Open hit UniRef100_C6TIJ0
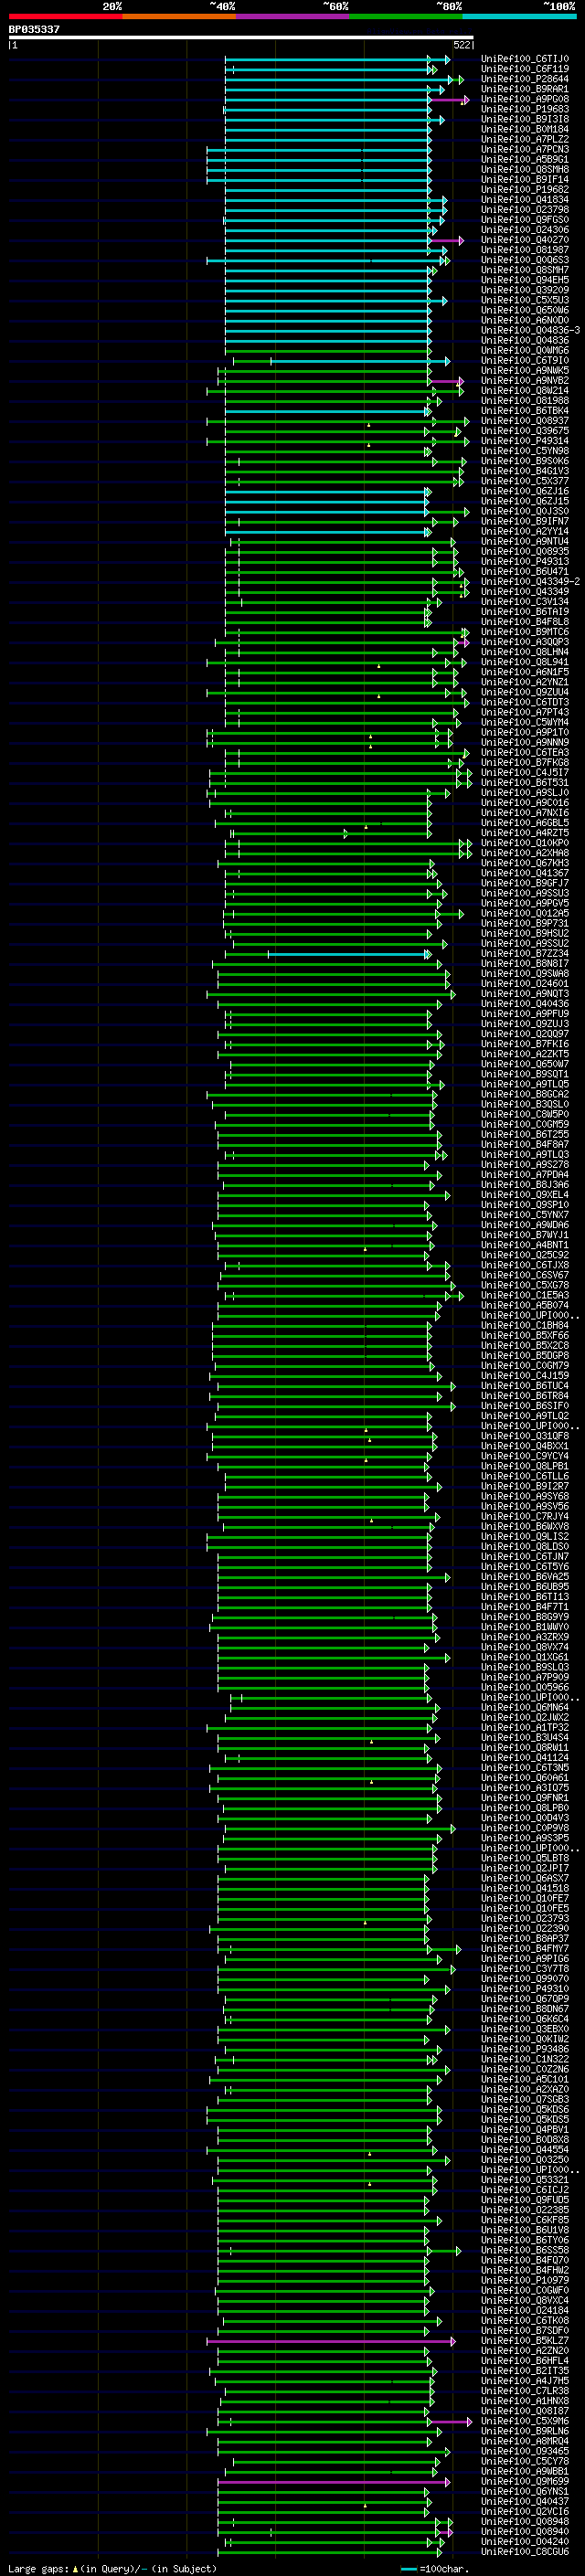This screenshot has width=585, height=2576. [524, 59]
